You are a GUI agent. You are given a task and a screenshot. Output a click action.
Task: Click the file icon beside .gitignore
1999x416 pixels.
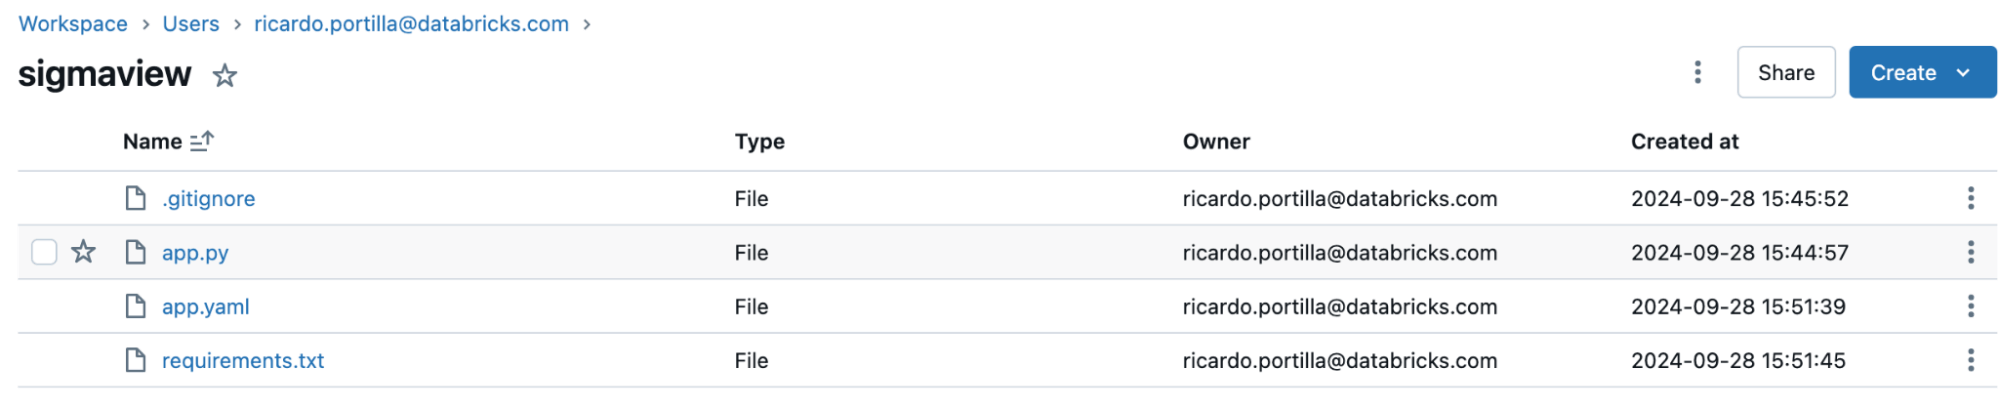[x=135, y=198]
